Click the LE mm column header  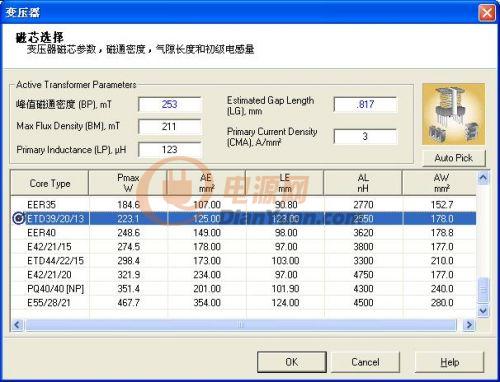click(x=285, y=183)
